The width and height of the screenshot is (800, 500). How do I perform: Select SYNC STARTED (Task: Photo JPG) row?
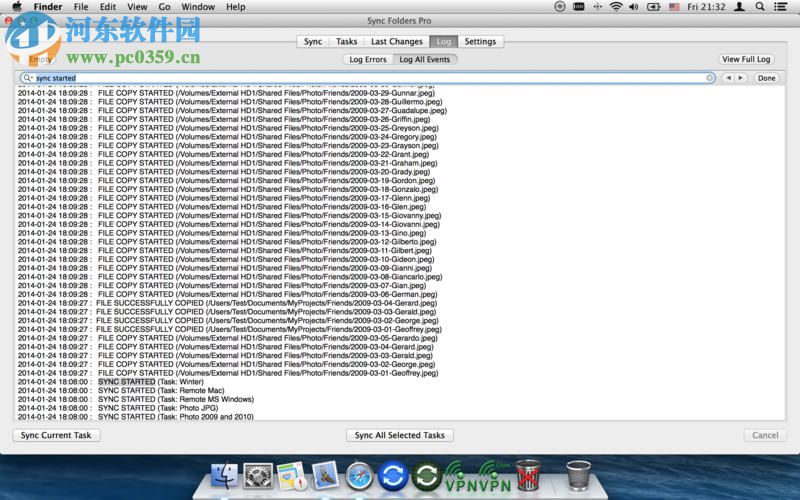[118, 408]
